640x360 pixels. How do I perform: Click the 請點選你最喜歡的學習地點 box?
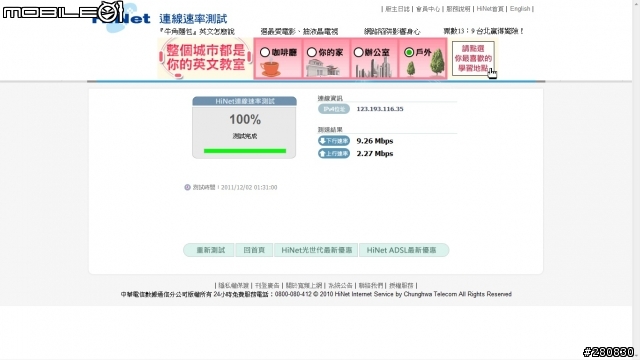[473, 58]
